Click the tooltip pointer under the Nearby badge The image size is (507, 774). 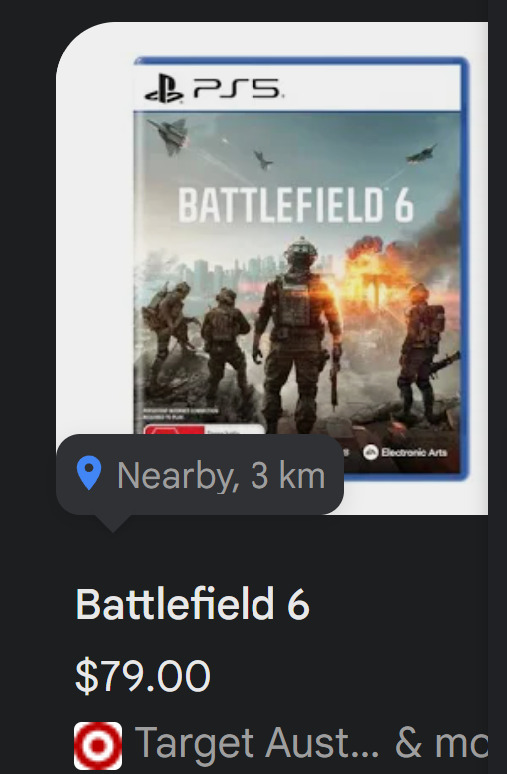(x=113, y=523)
